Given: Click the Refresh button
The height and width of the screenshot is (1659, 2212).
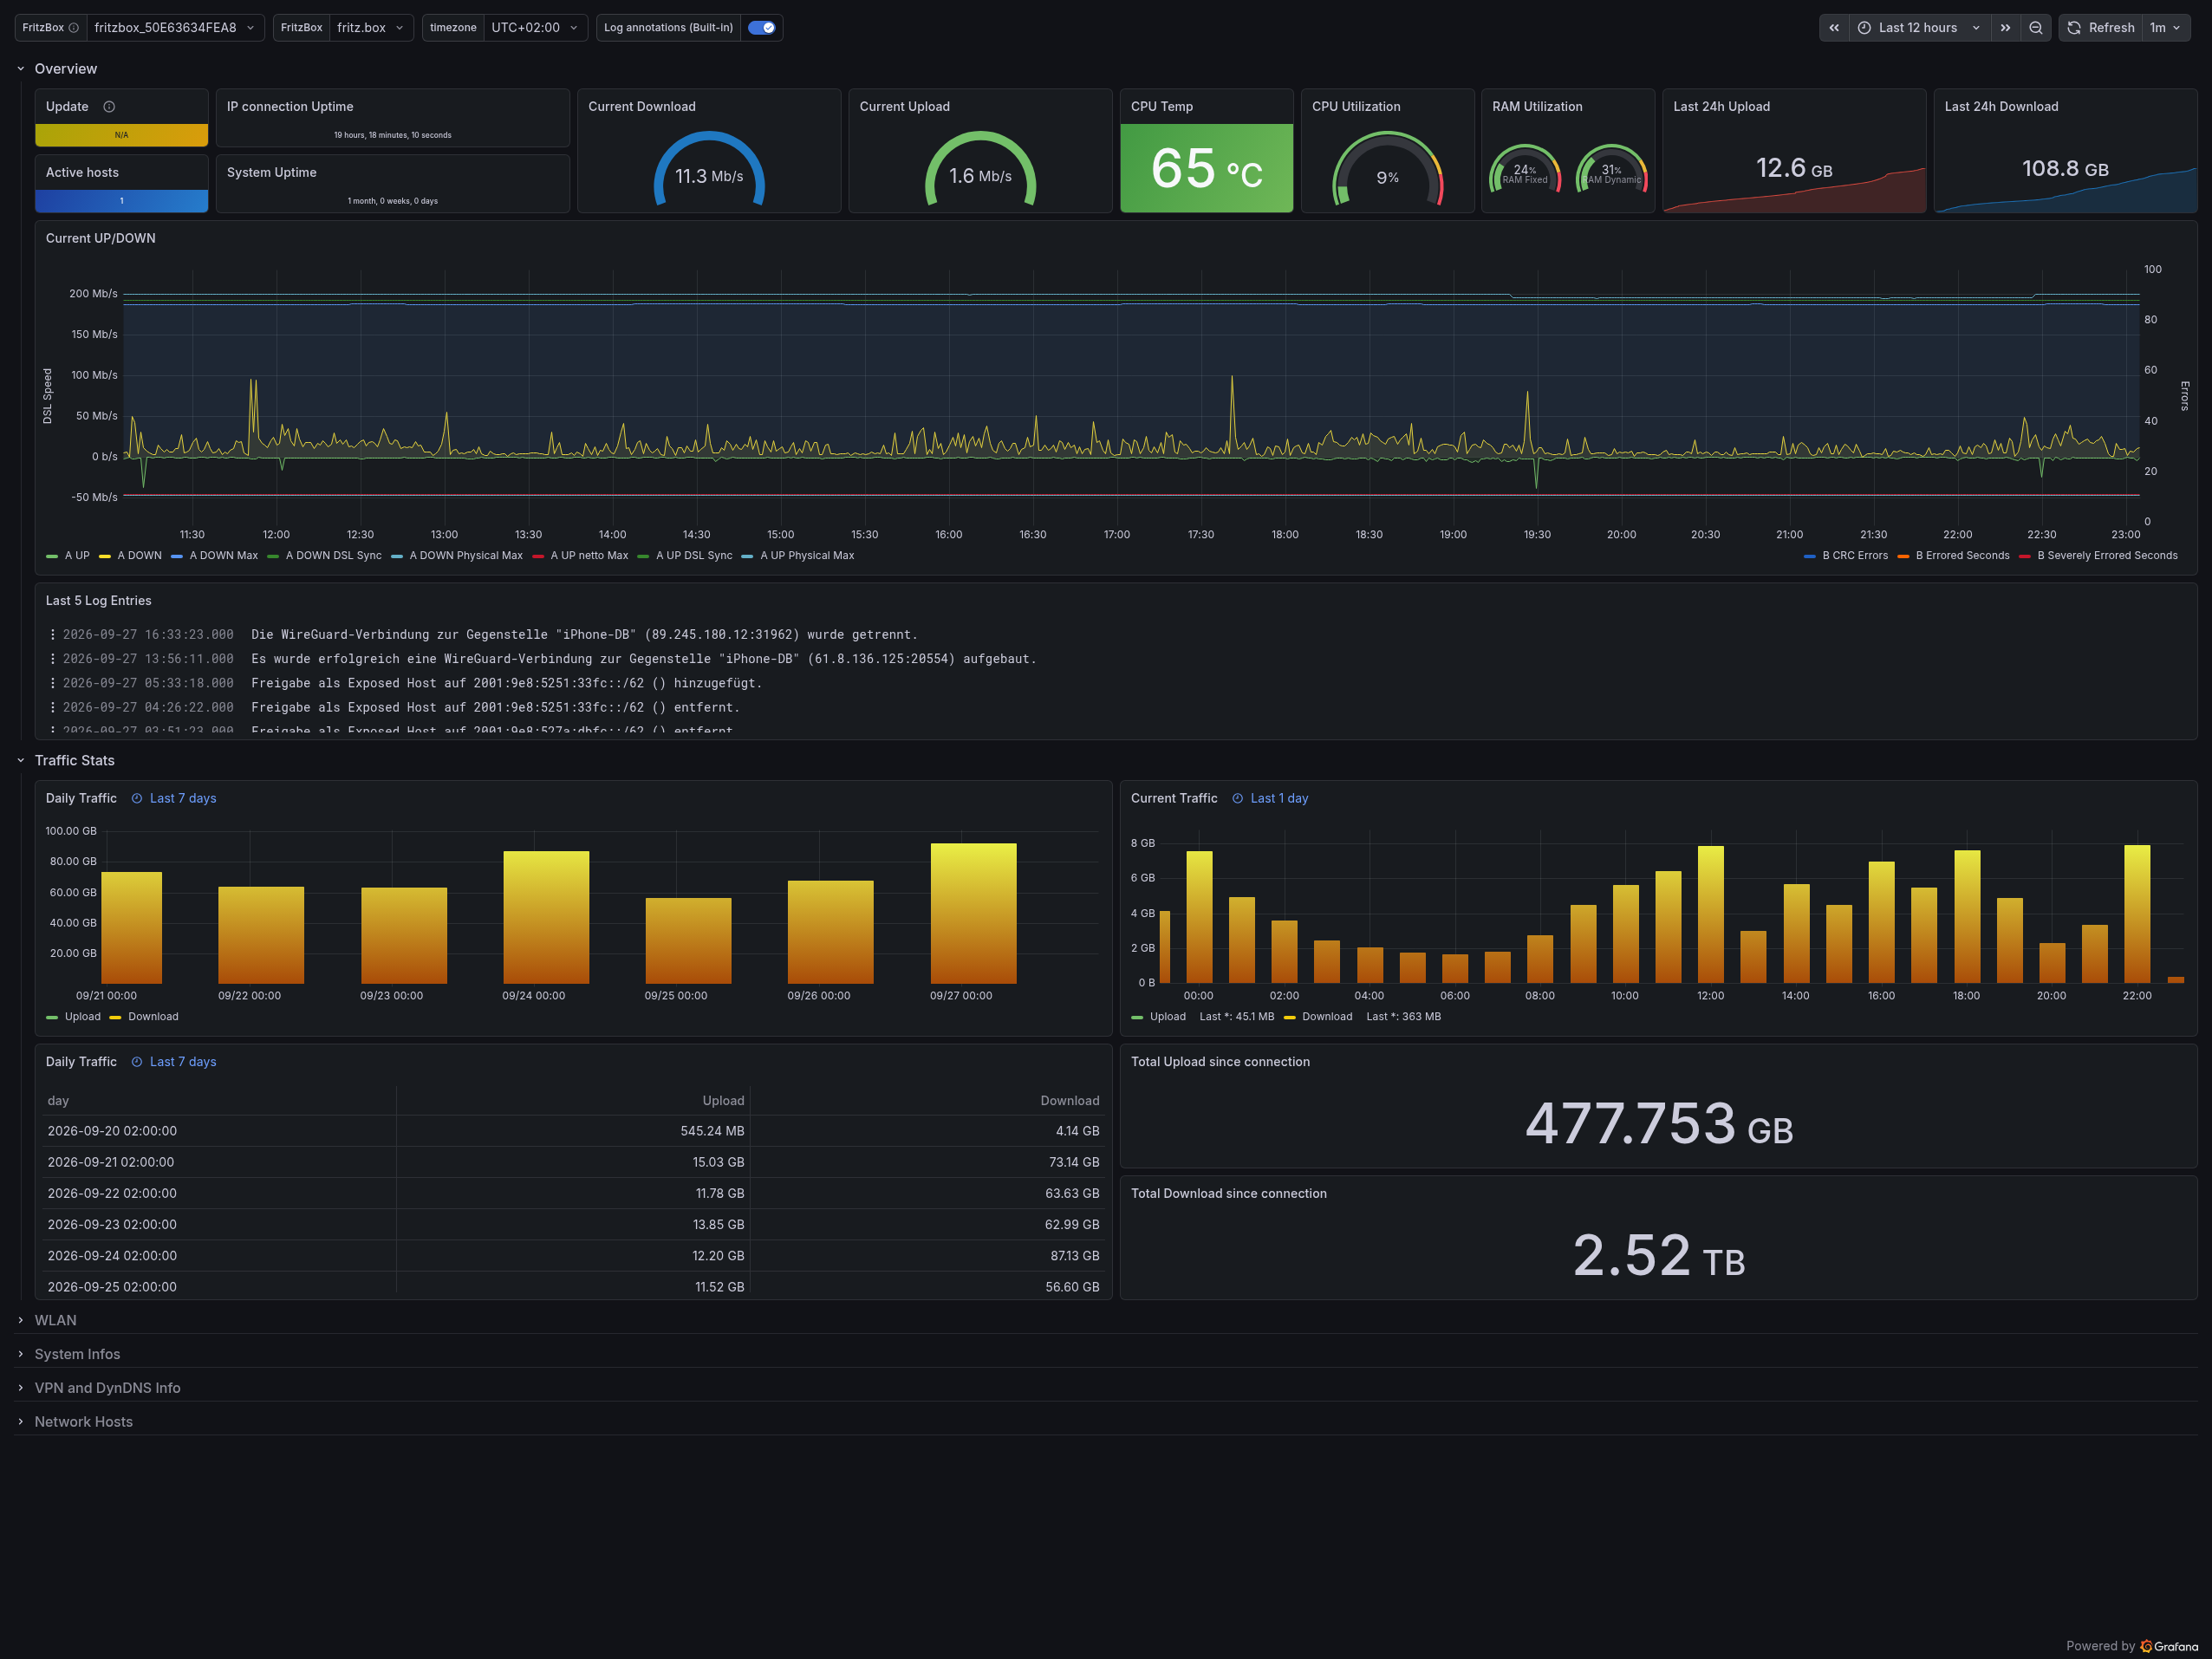Looking at the screenshot, I should [x=2102, y=28].
